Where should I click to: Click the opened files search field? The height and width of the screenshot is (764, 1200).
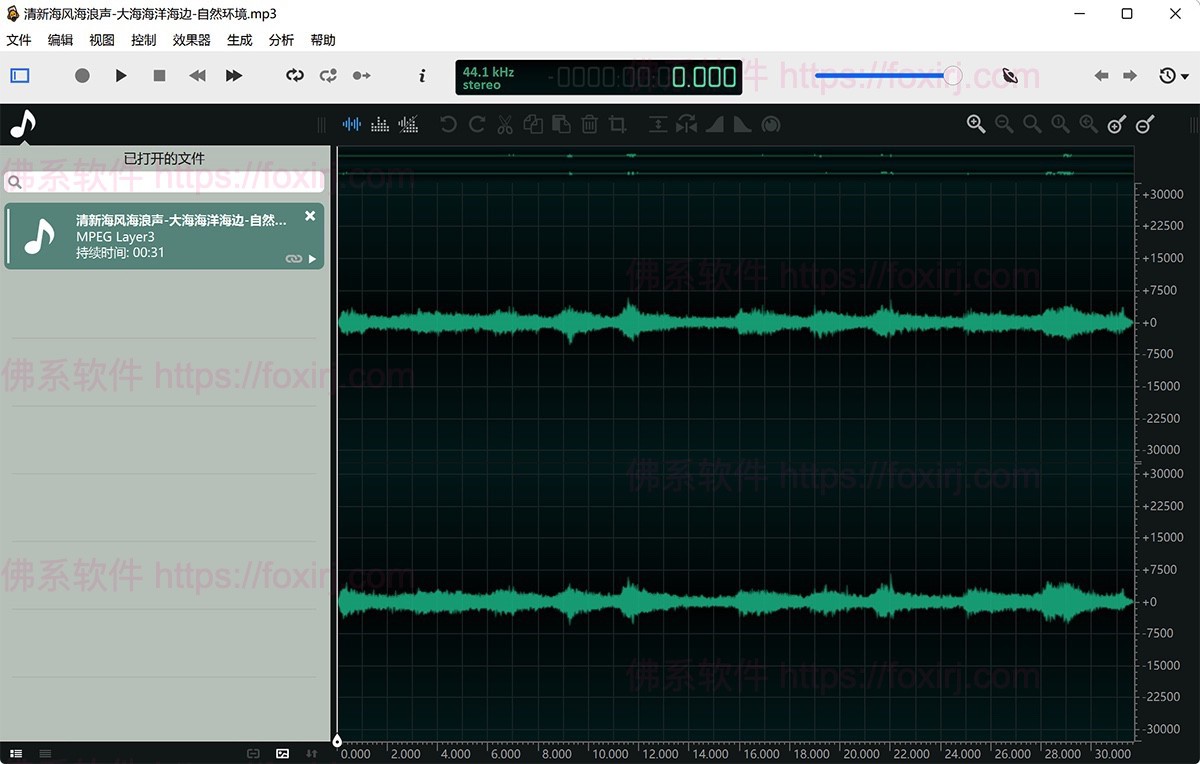click(165, 183)
